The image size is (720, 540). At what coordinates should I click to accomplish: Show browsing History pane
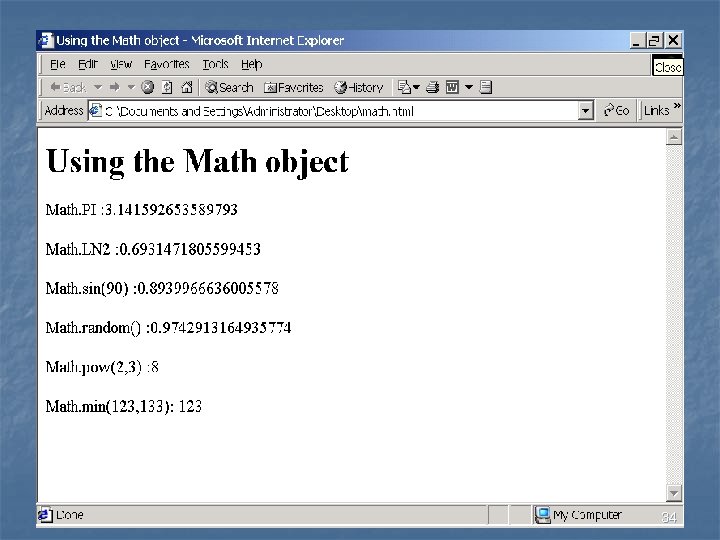[359, 87]
